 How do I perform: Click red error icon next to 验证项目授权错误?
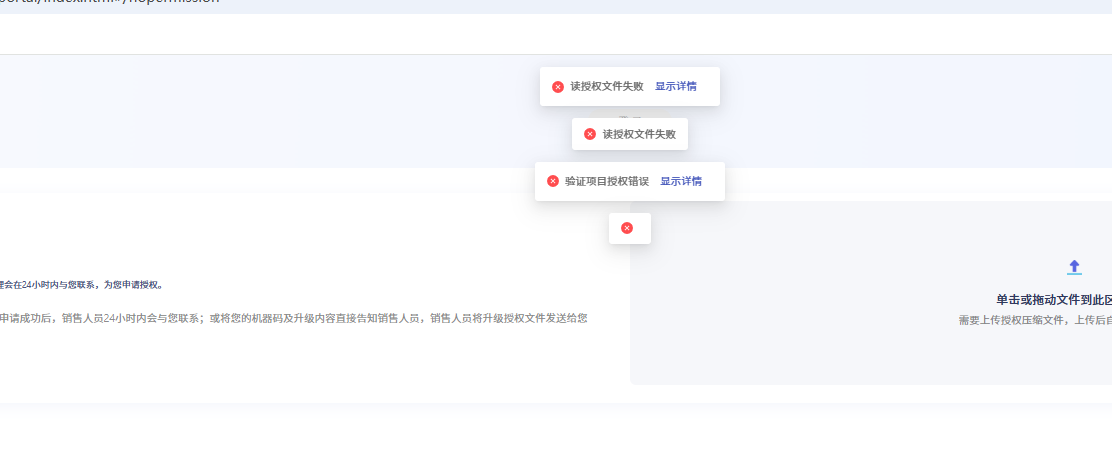[x=553, y=182]
